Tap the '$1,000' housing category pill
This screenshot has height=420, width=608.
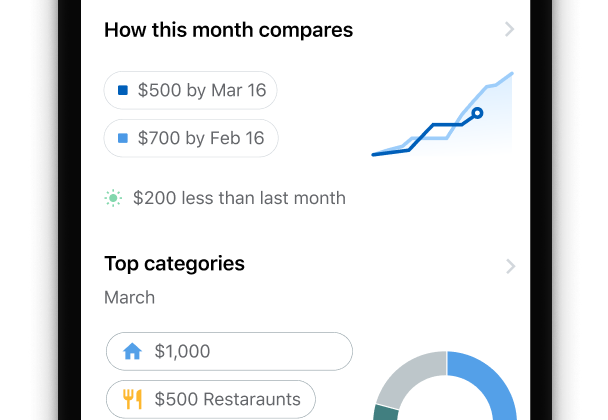tap(229, 352)
